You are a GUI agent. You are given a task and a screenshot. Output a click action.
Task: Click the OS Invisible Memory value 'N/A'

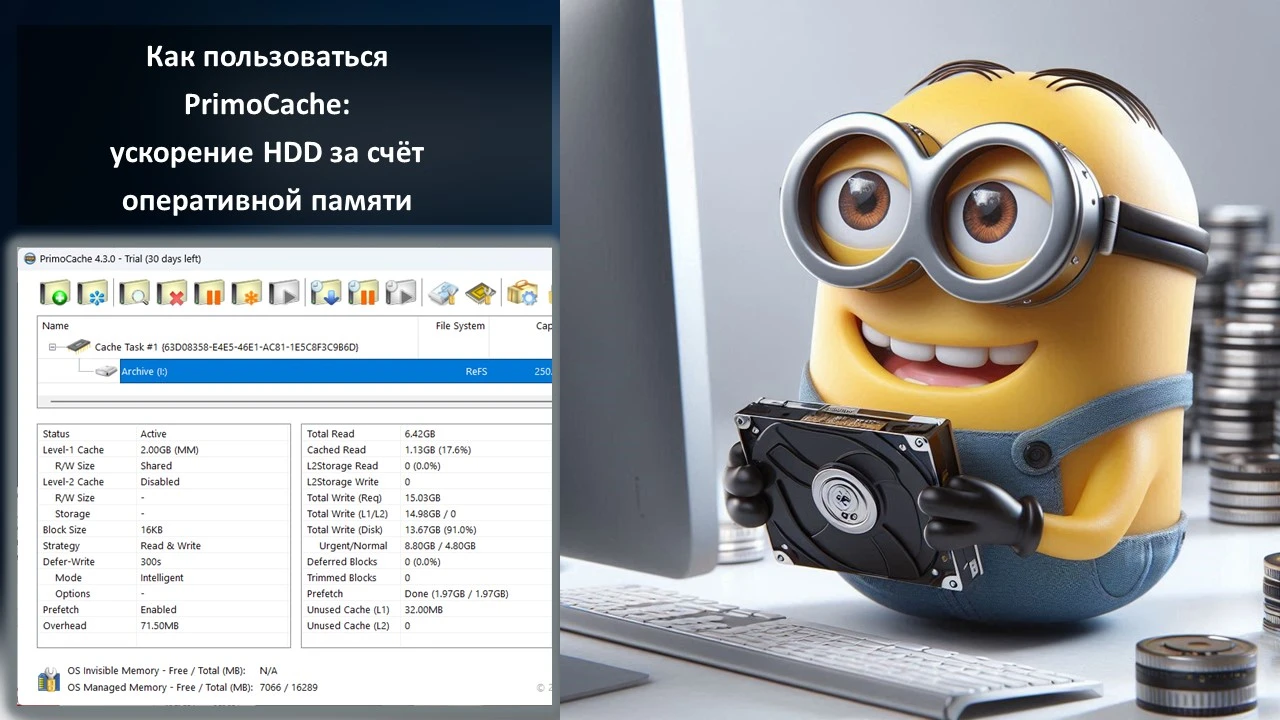268,670
